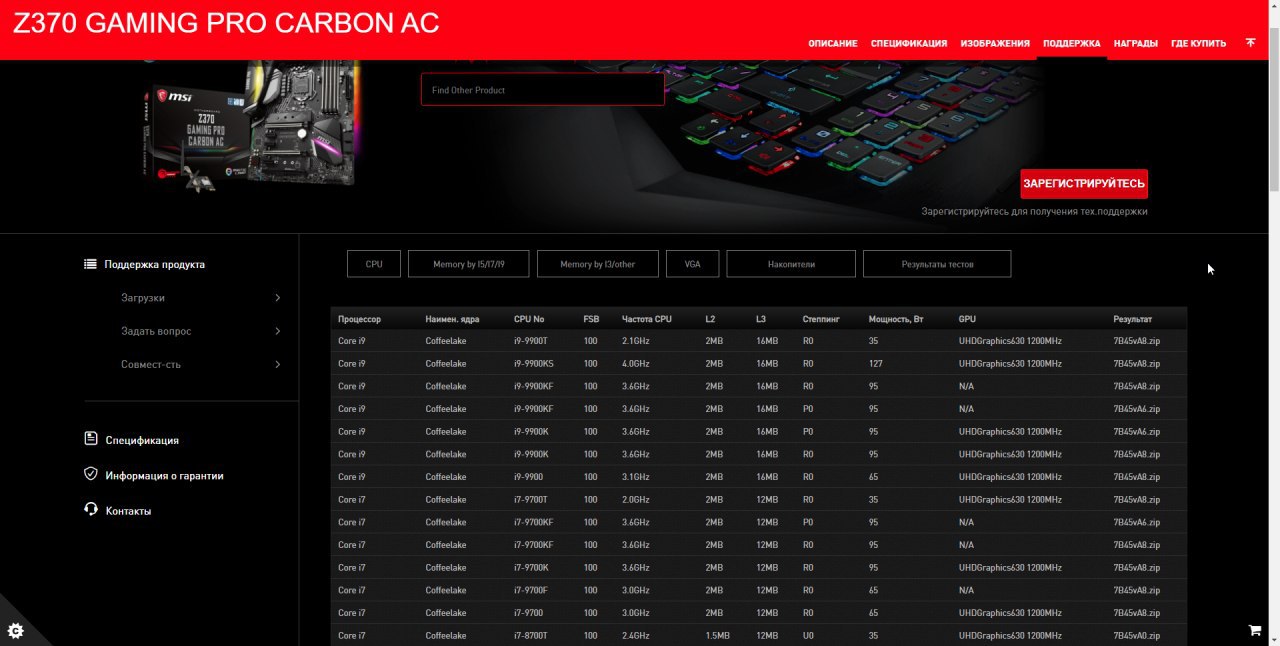This screenshot has height=646, width=1280.
Task: Click the Find Other Product search field
Action: pos(543,89)
